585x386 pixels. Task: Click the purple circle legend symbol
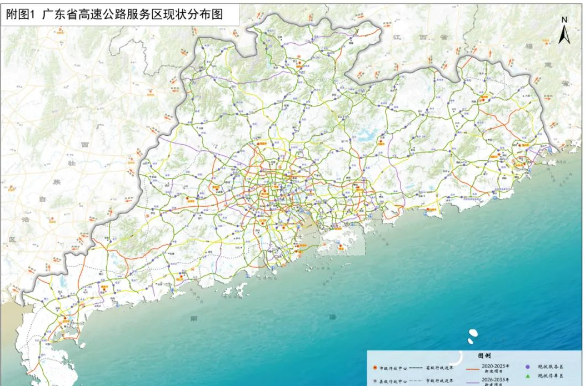[x=528, y=367]
